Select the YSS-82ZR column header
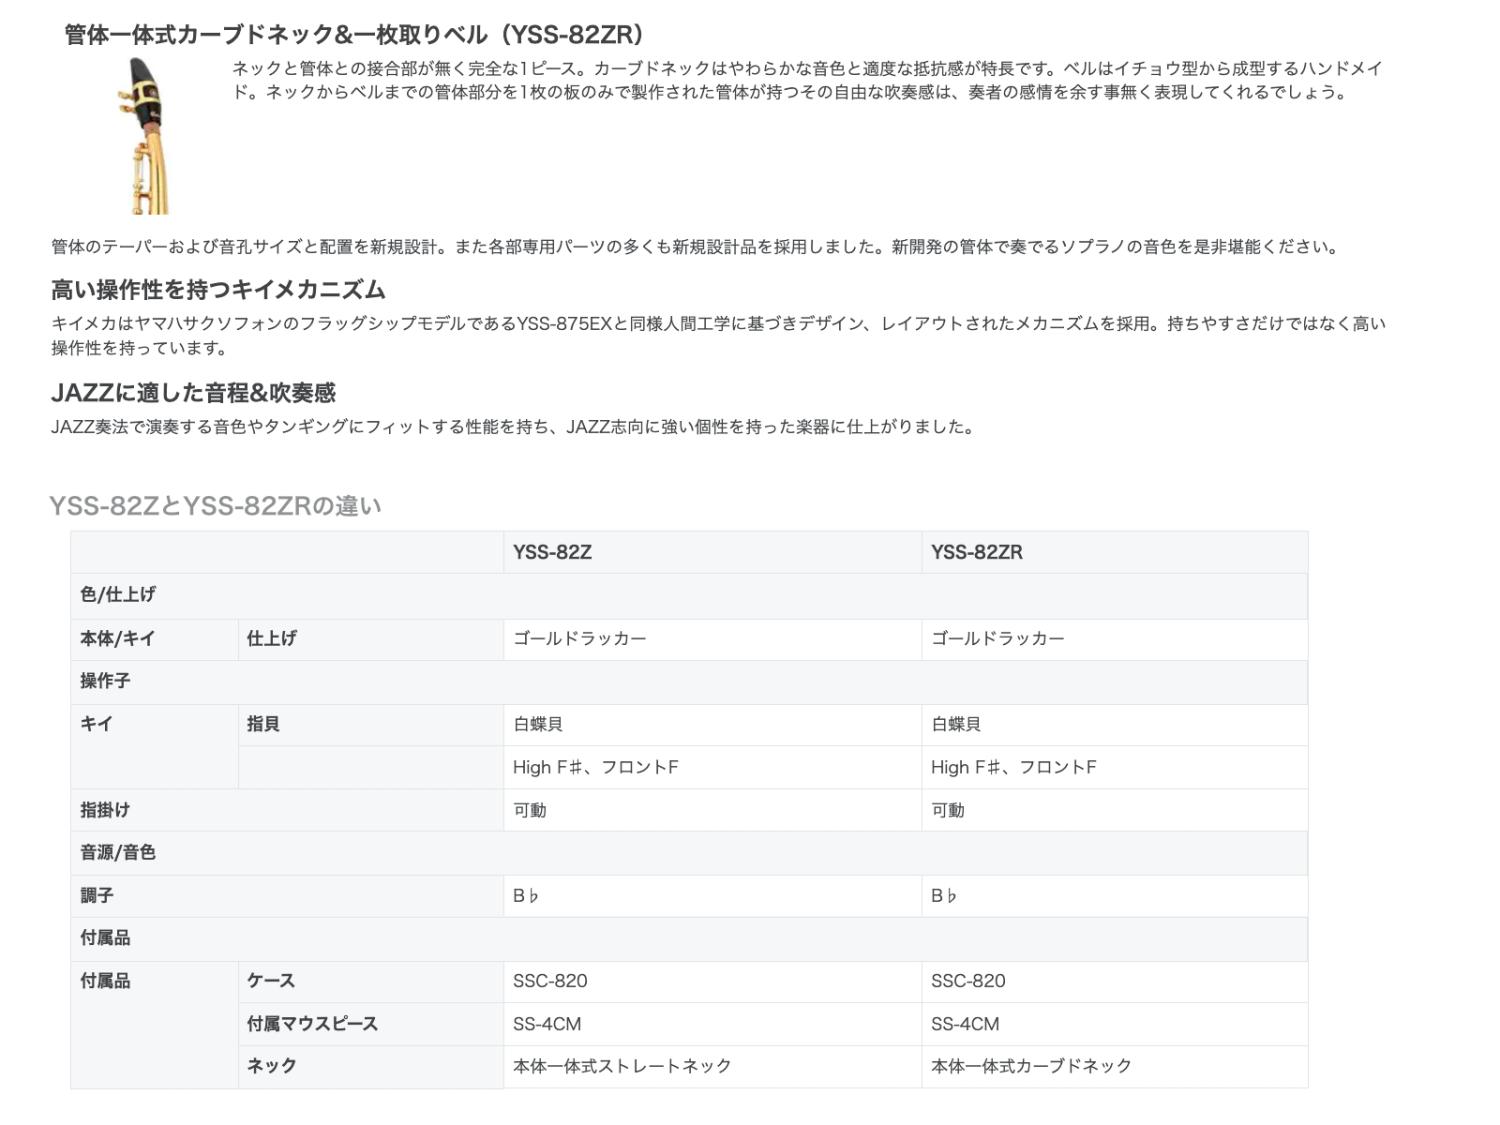The width and height of the screenshot is (1500, 1125). click(x=976, y=552)
